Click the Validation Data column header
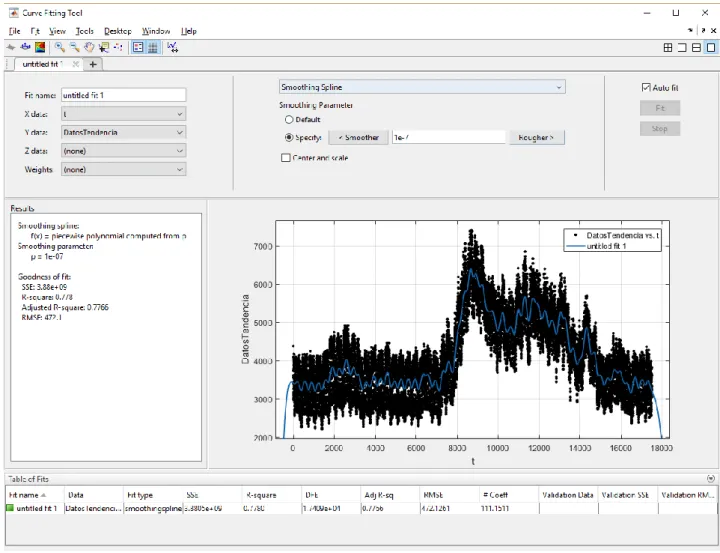The height and width of the screenshot is (553, 720). click(568, 495)
